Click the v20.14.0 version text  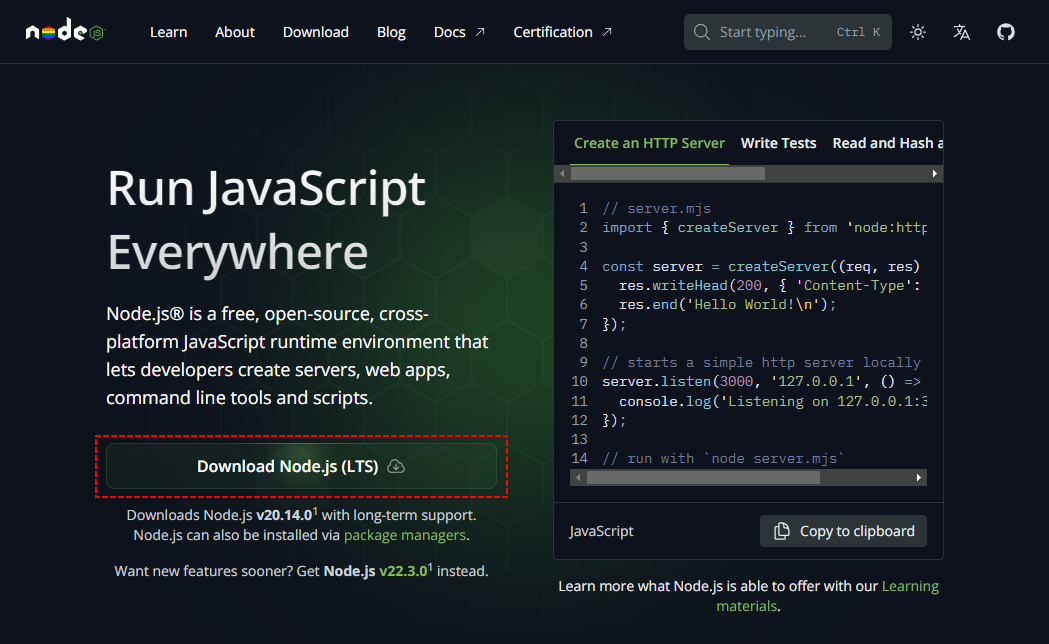coord(284,515)
